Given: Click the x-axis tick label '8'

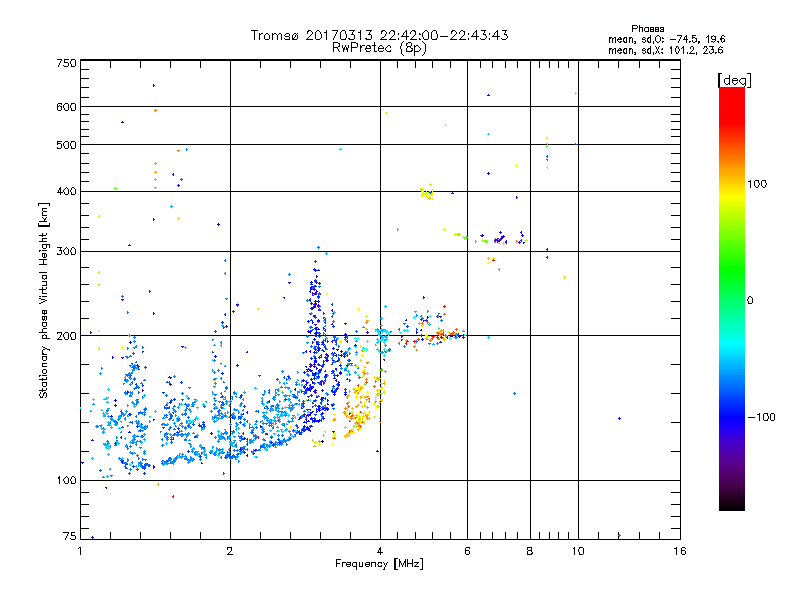Looking at the screenshot, I should pos(530,551).
